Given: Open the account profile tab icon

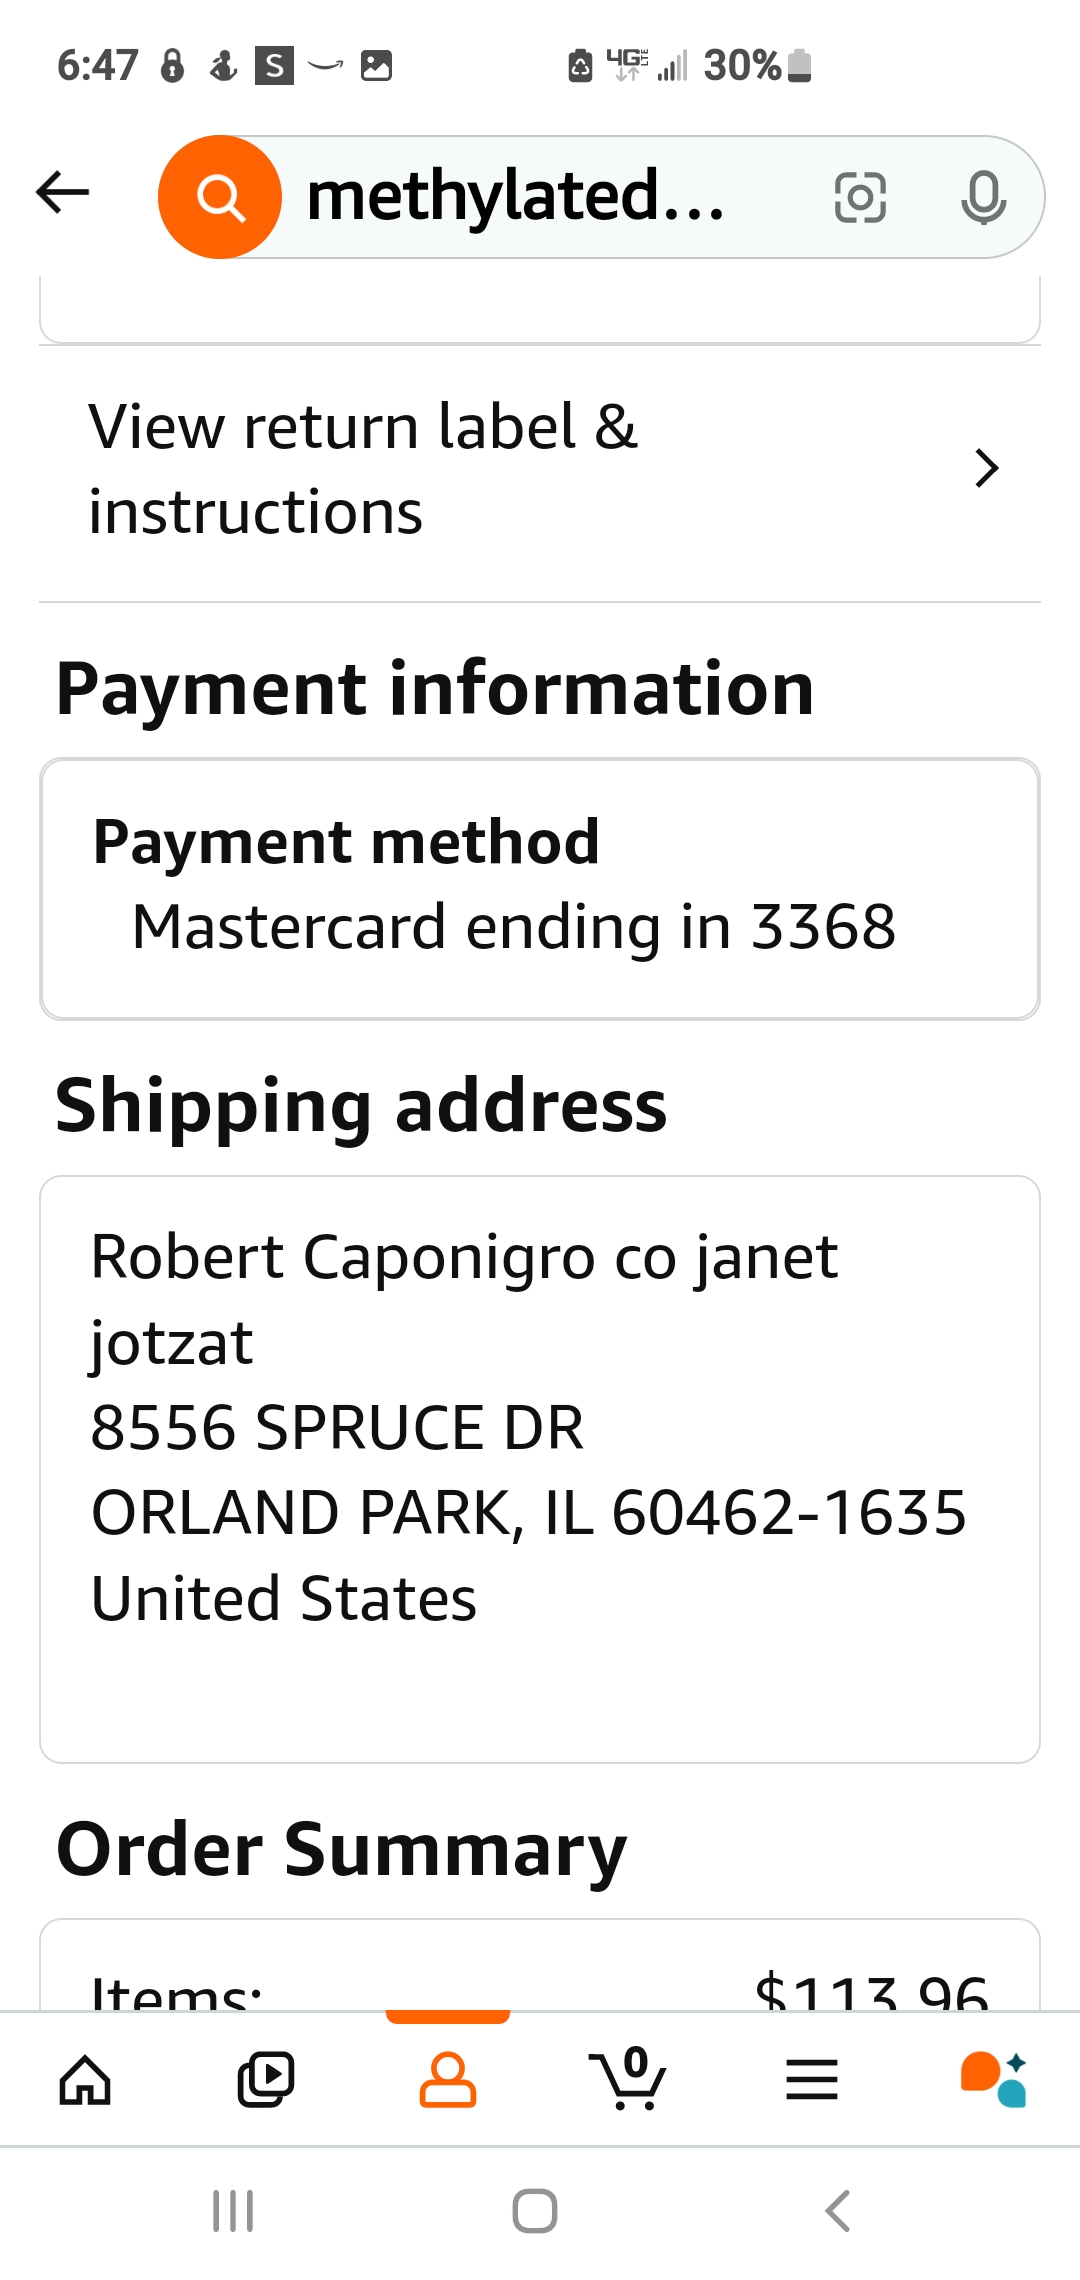Looking at the screenshot, I should pos(447,2080).
